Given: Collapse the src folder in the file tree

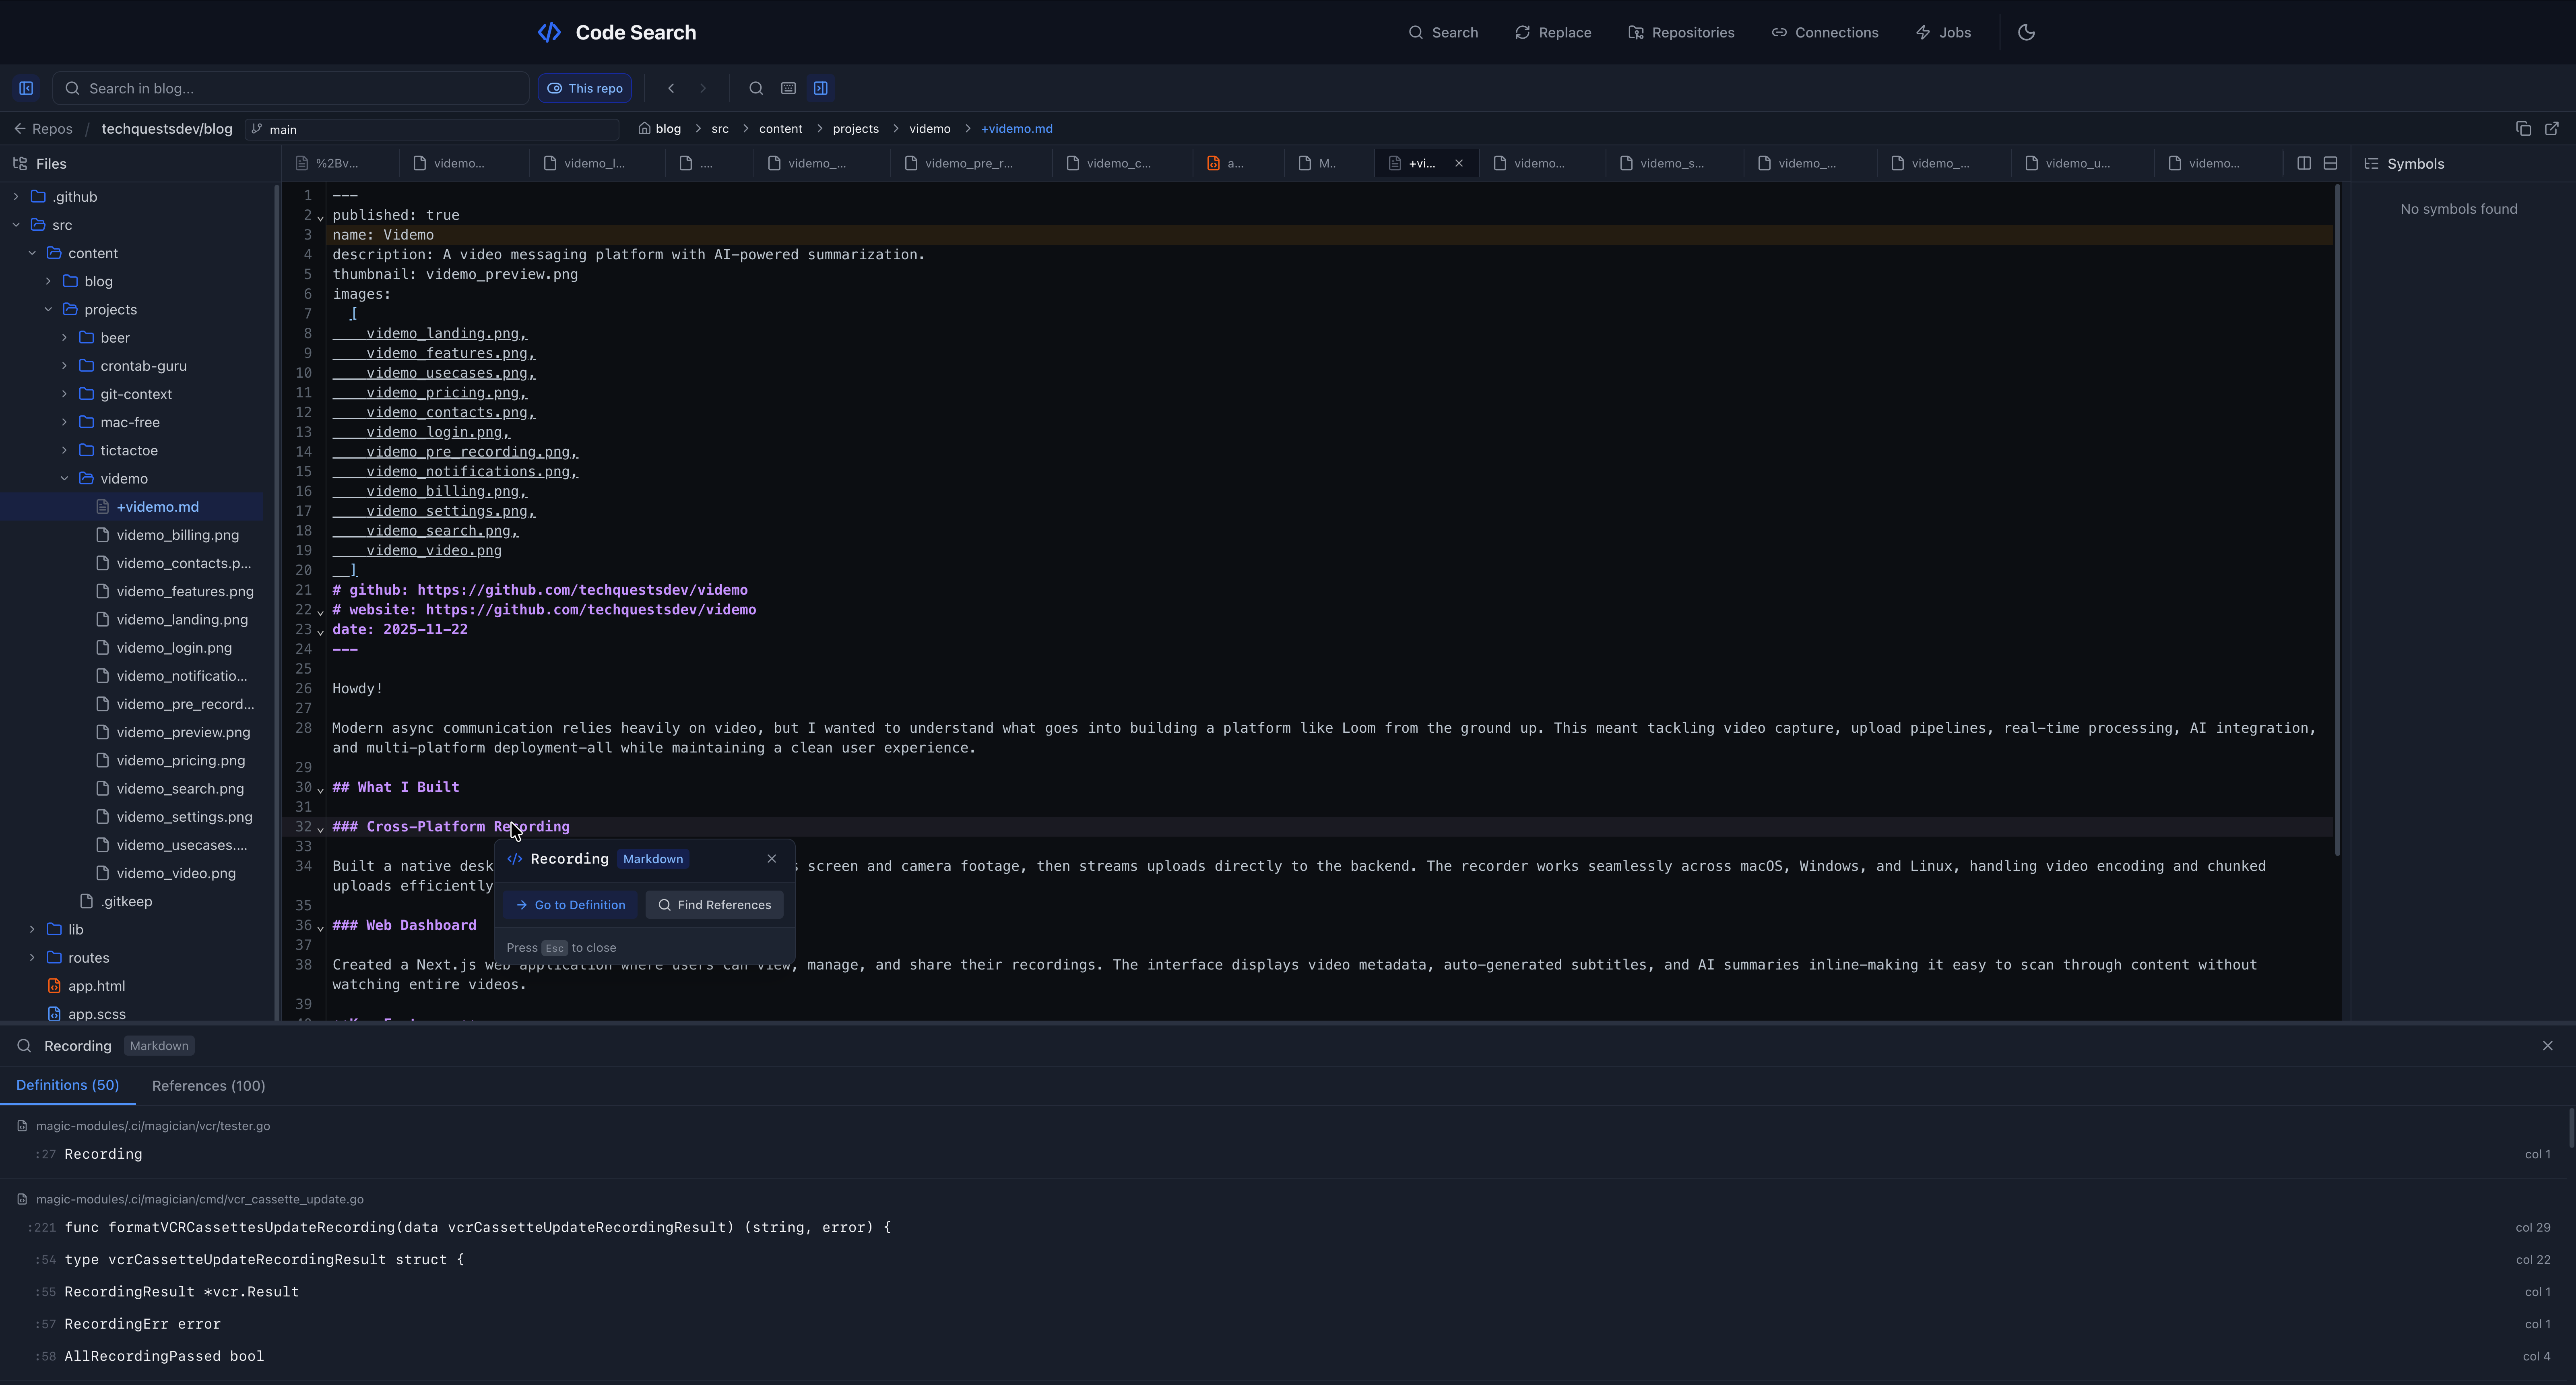Looking at the screenshot, I should pos(16,225).
